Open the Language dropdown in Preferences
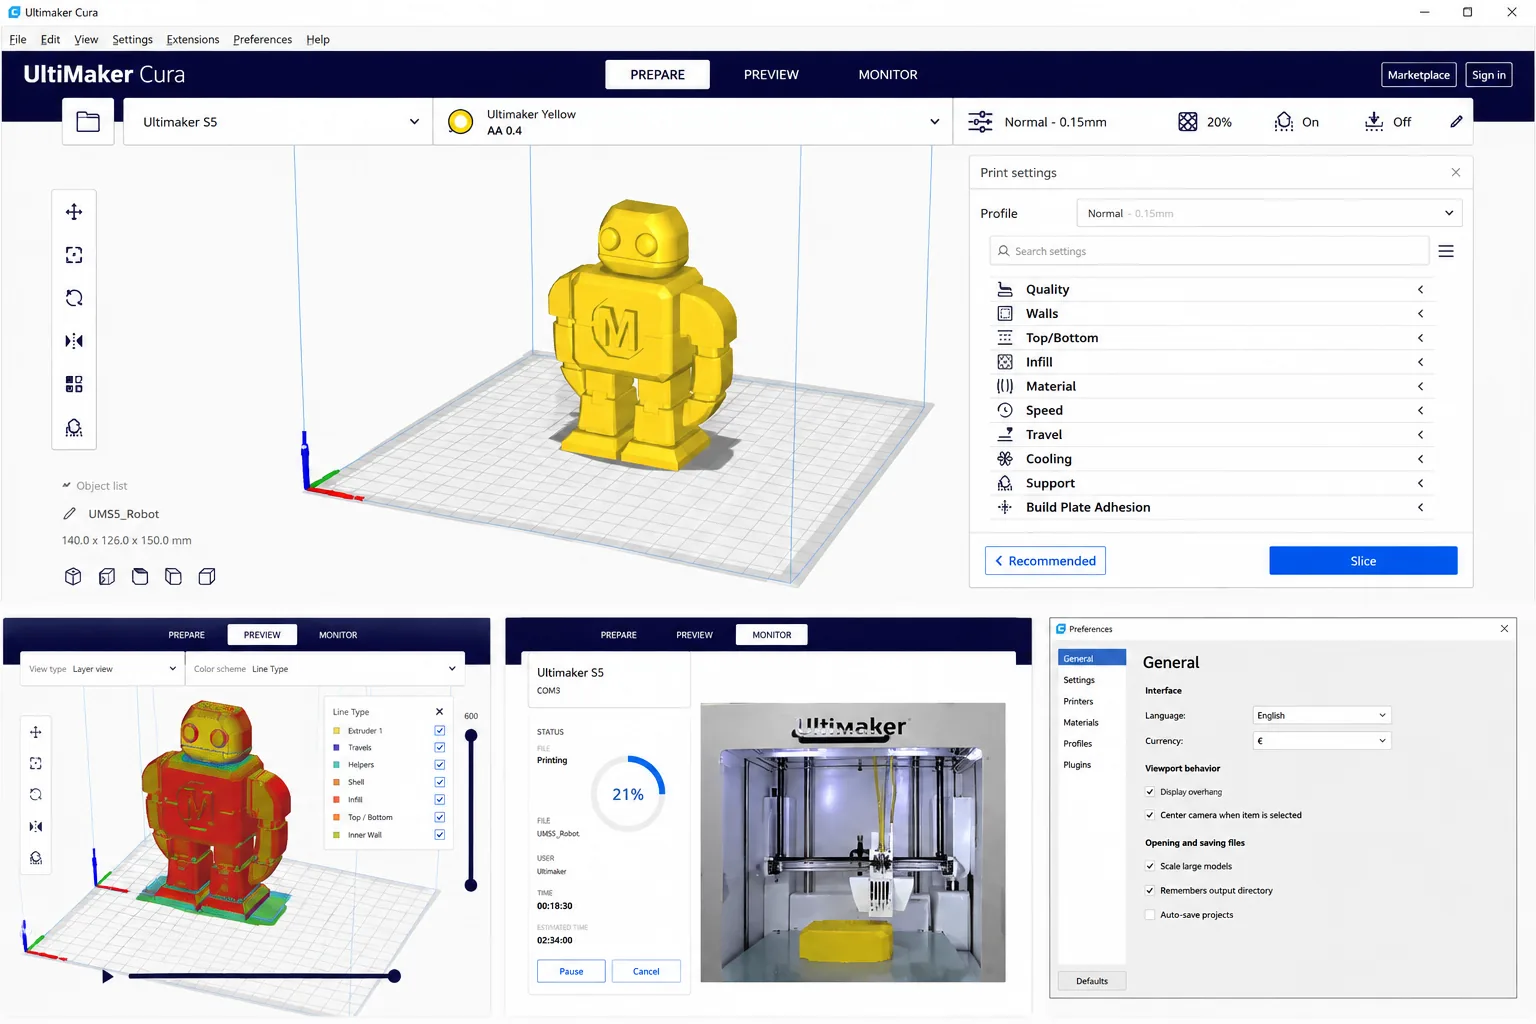 point(1321,716)
